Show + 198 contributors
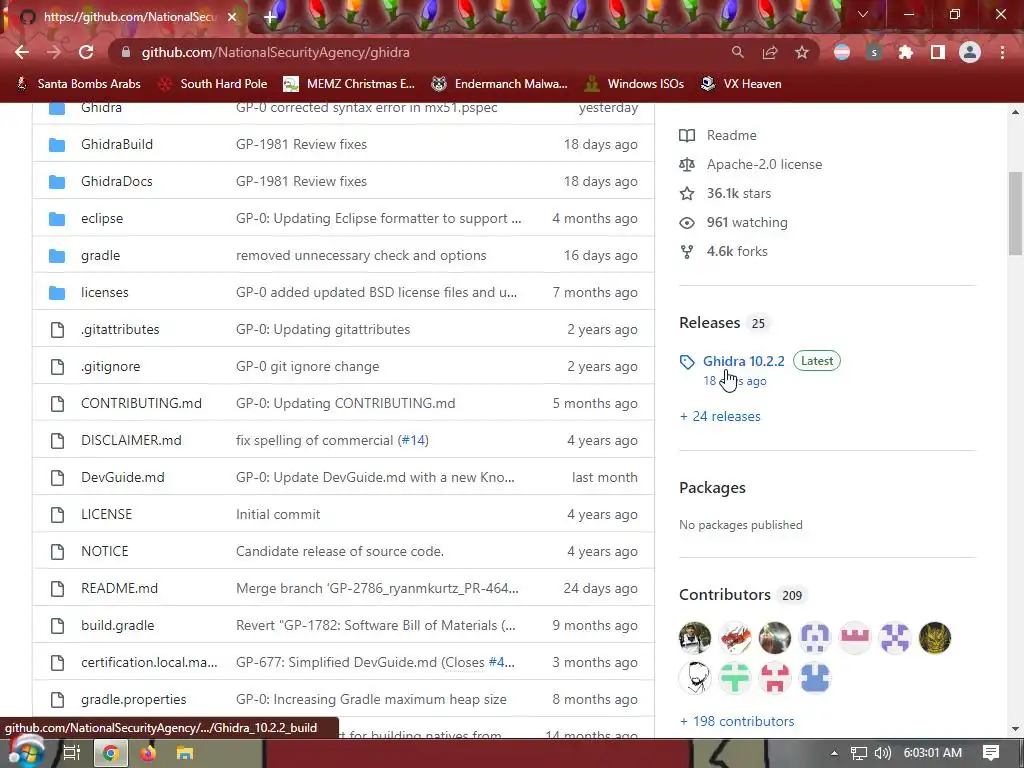 pyautogui.click(x=737, y=722)
